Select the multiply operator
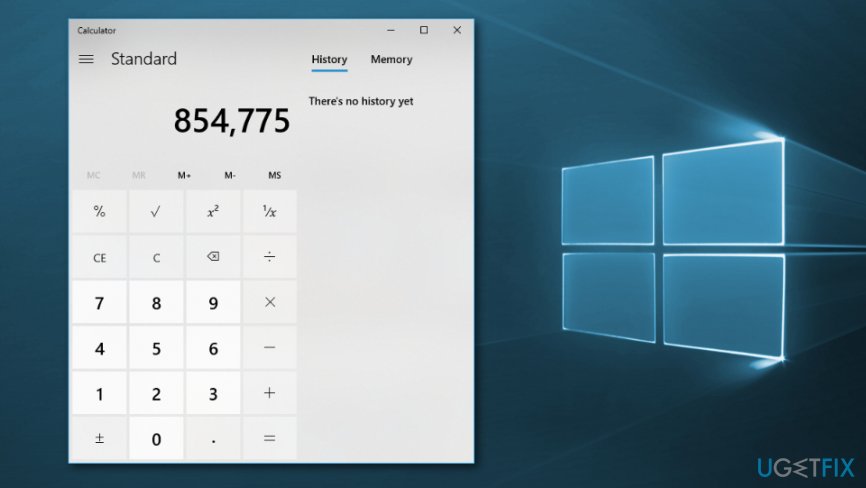The width and height of the screenshot is (866, 488). (270, 302)
